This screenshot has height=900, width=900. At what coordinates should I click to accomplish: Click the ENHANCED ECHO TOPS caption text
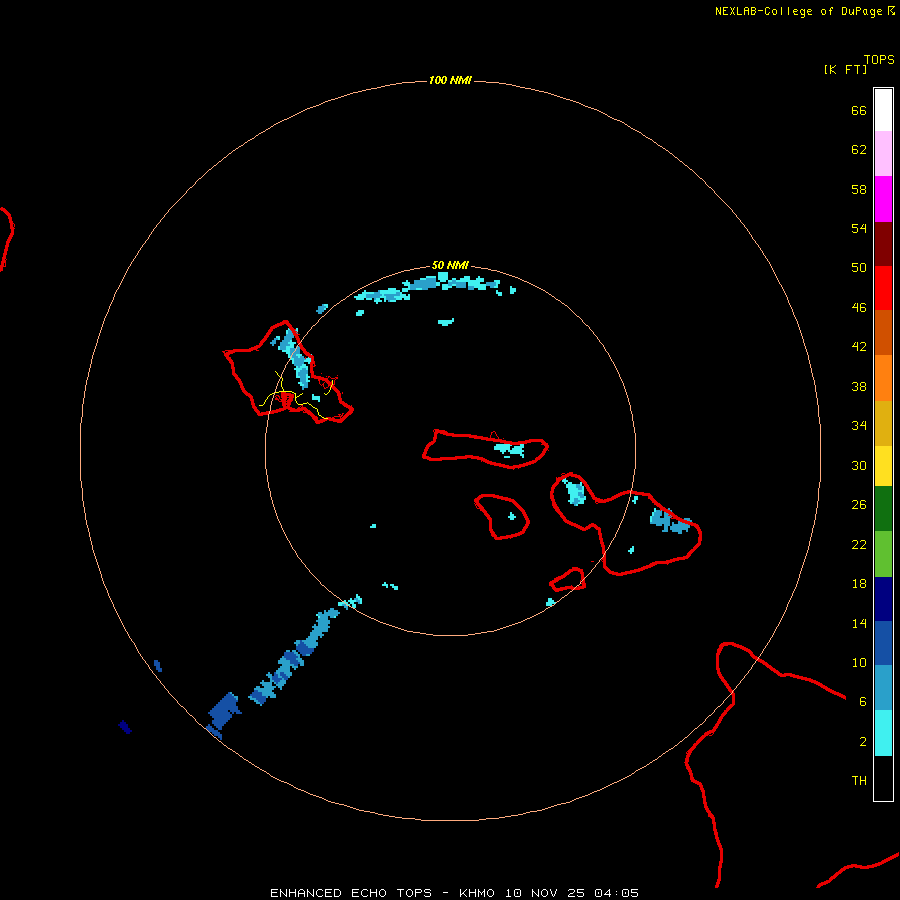(x=351, y=893)
